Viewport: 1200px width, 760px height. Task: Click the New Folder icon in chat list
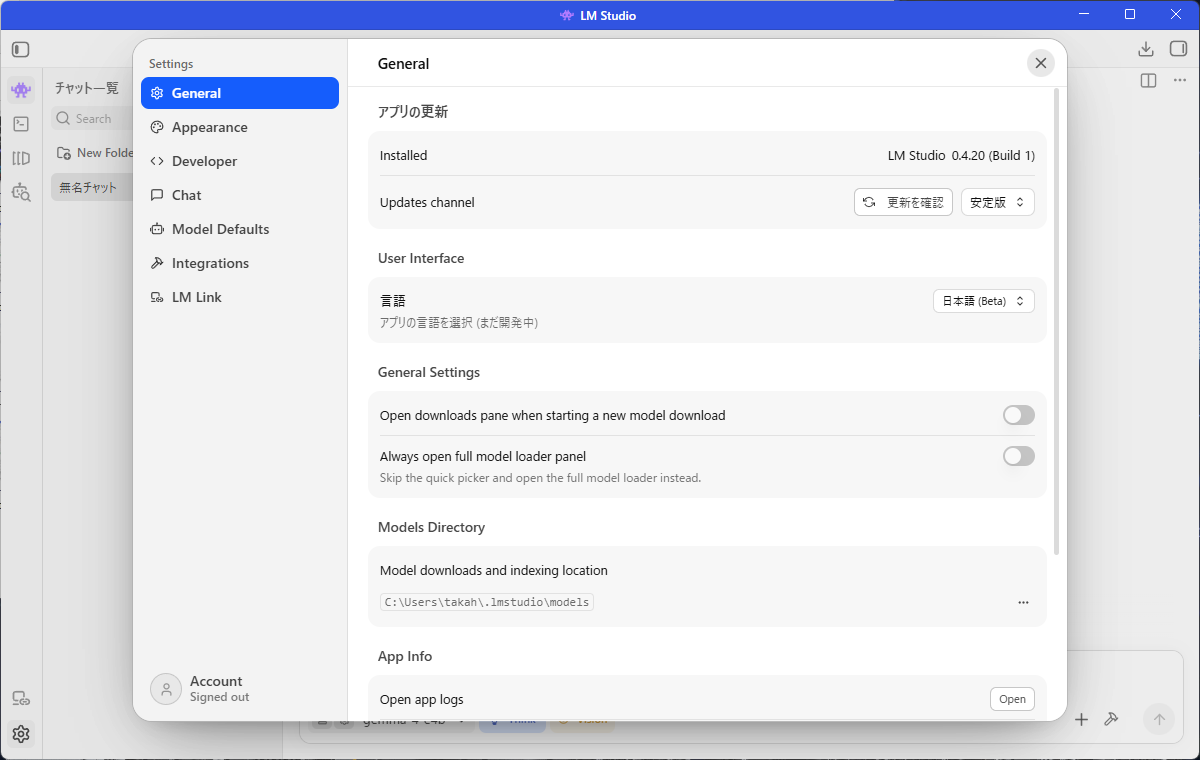64,153
